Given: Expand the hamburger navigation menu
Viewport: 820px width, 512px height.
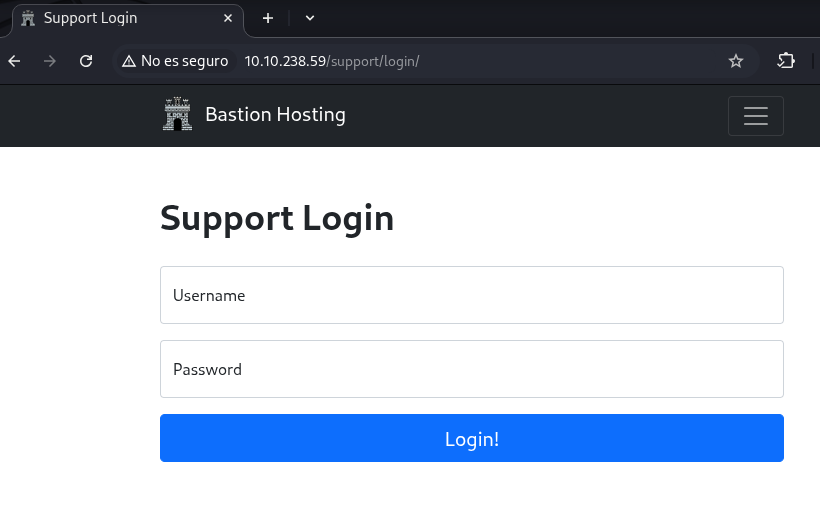Looking at the screenshot, I should click(x=756, y=116).
